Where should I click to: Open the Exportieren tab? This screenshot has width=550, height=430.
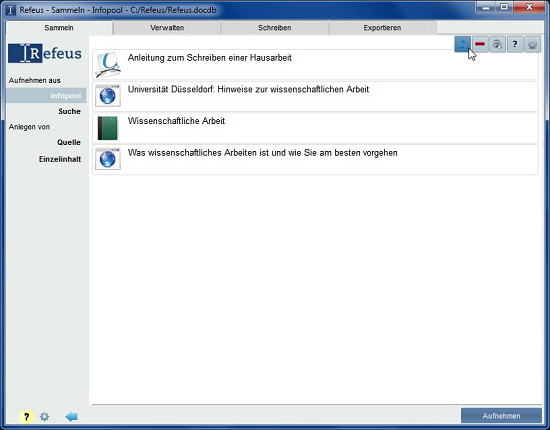coord(382,28)
